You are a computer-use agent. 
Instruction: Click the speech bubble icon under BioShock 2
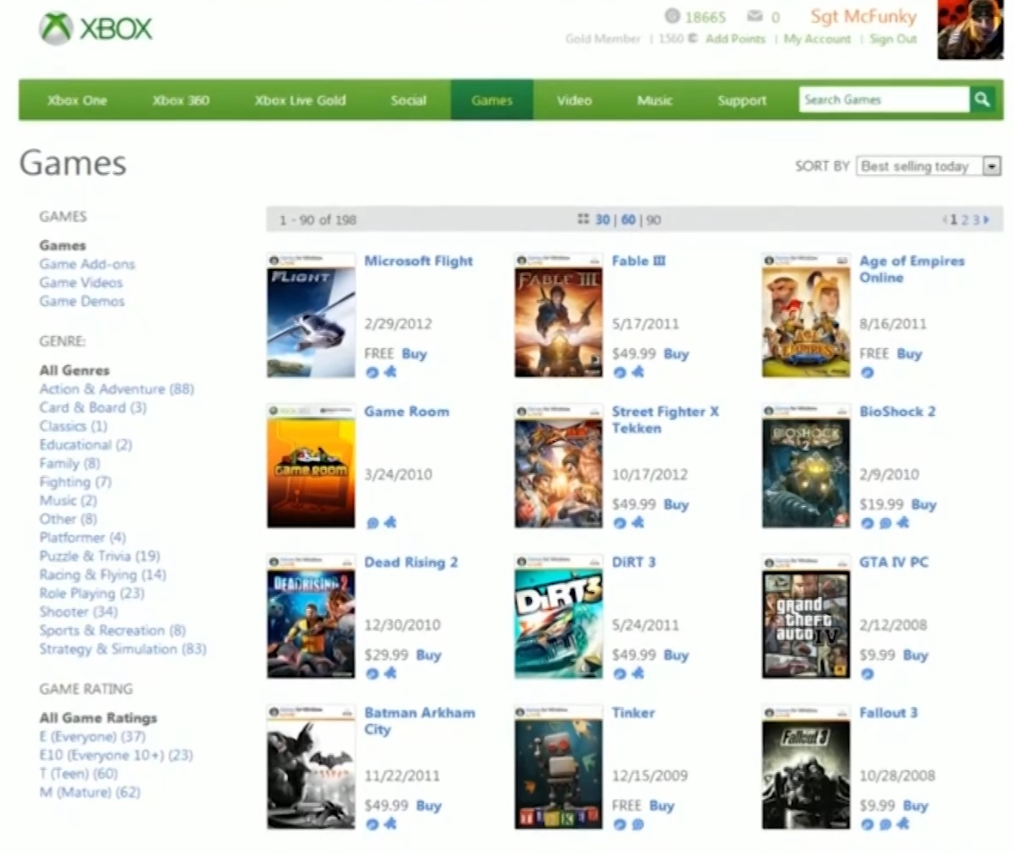tap(885, 523)
